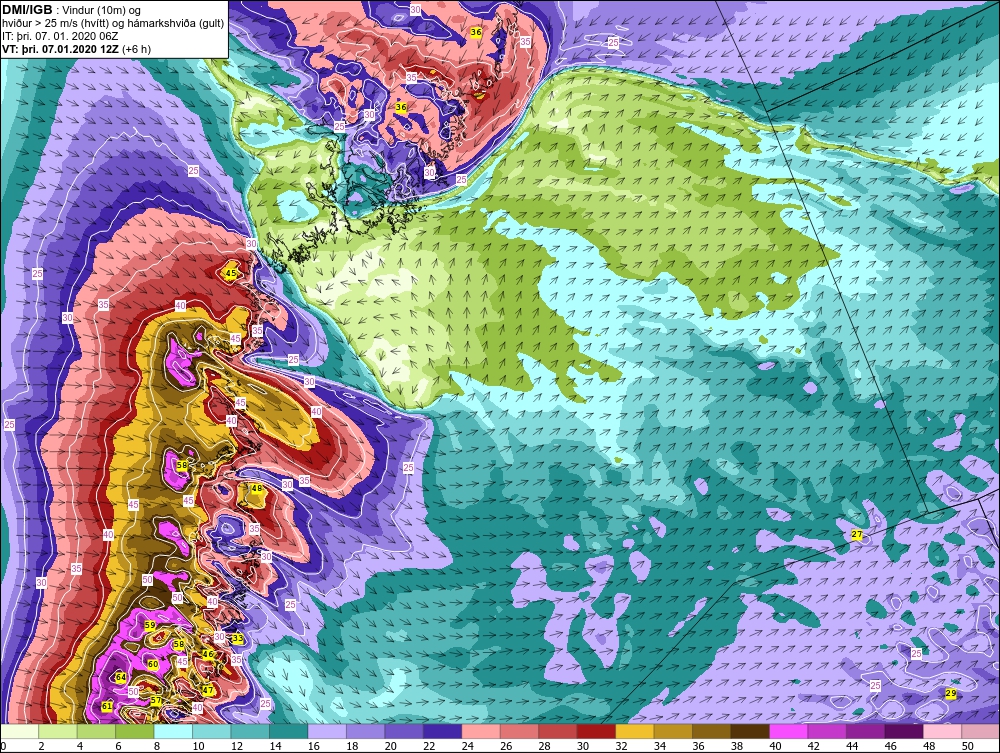Click the yellow max gust label 59
Image resolution: width=1000 pixels, height=753 pixels.
[150, 625]
